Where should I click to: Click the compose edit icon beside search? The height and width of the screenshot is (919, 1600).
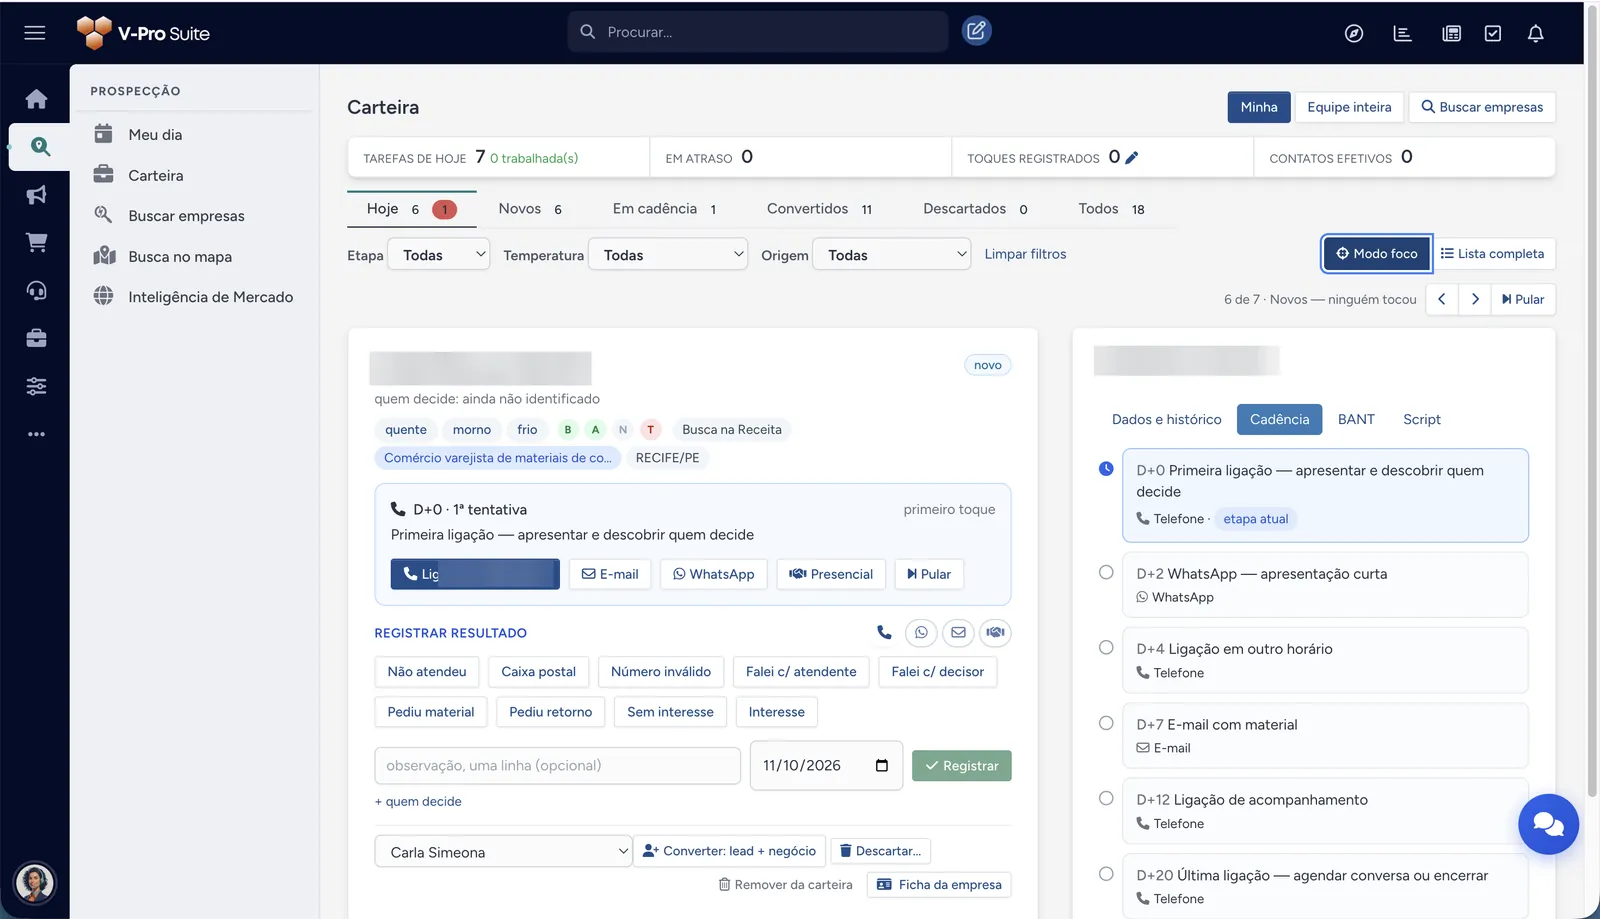click(976, 31)
